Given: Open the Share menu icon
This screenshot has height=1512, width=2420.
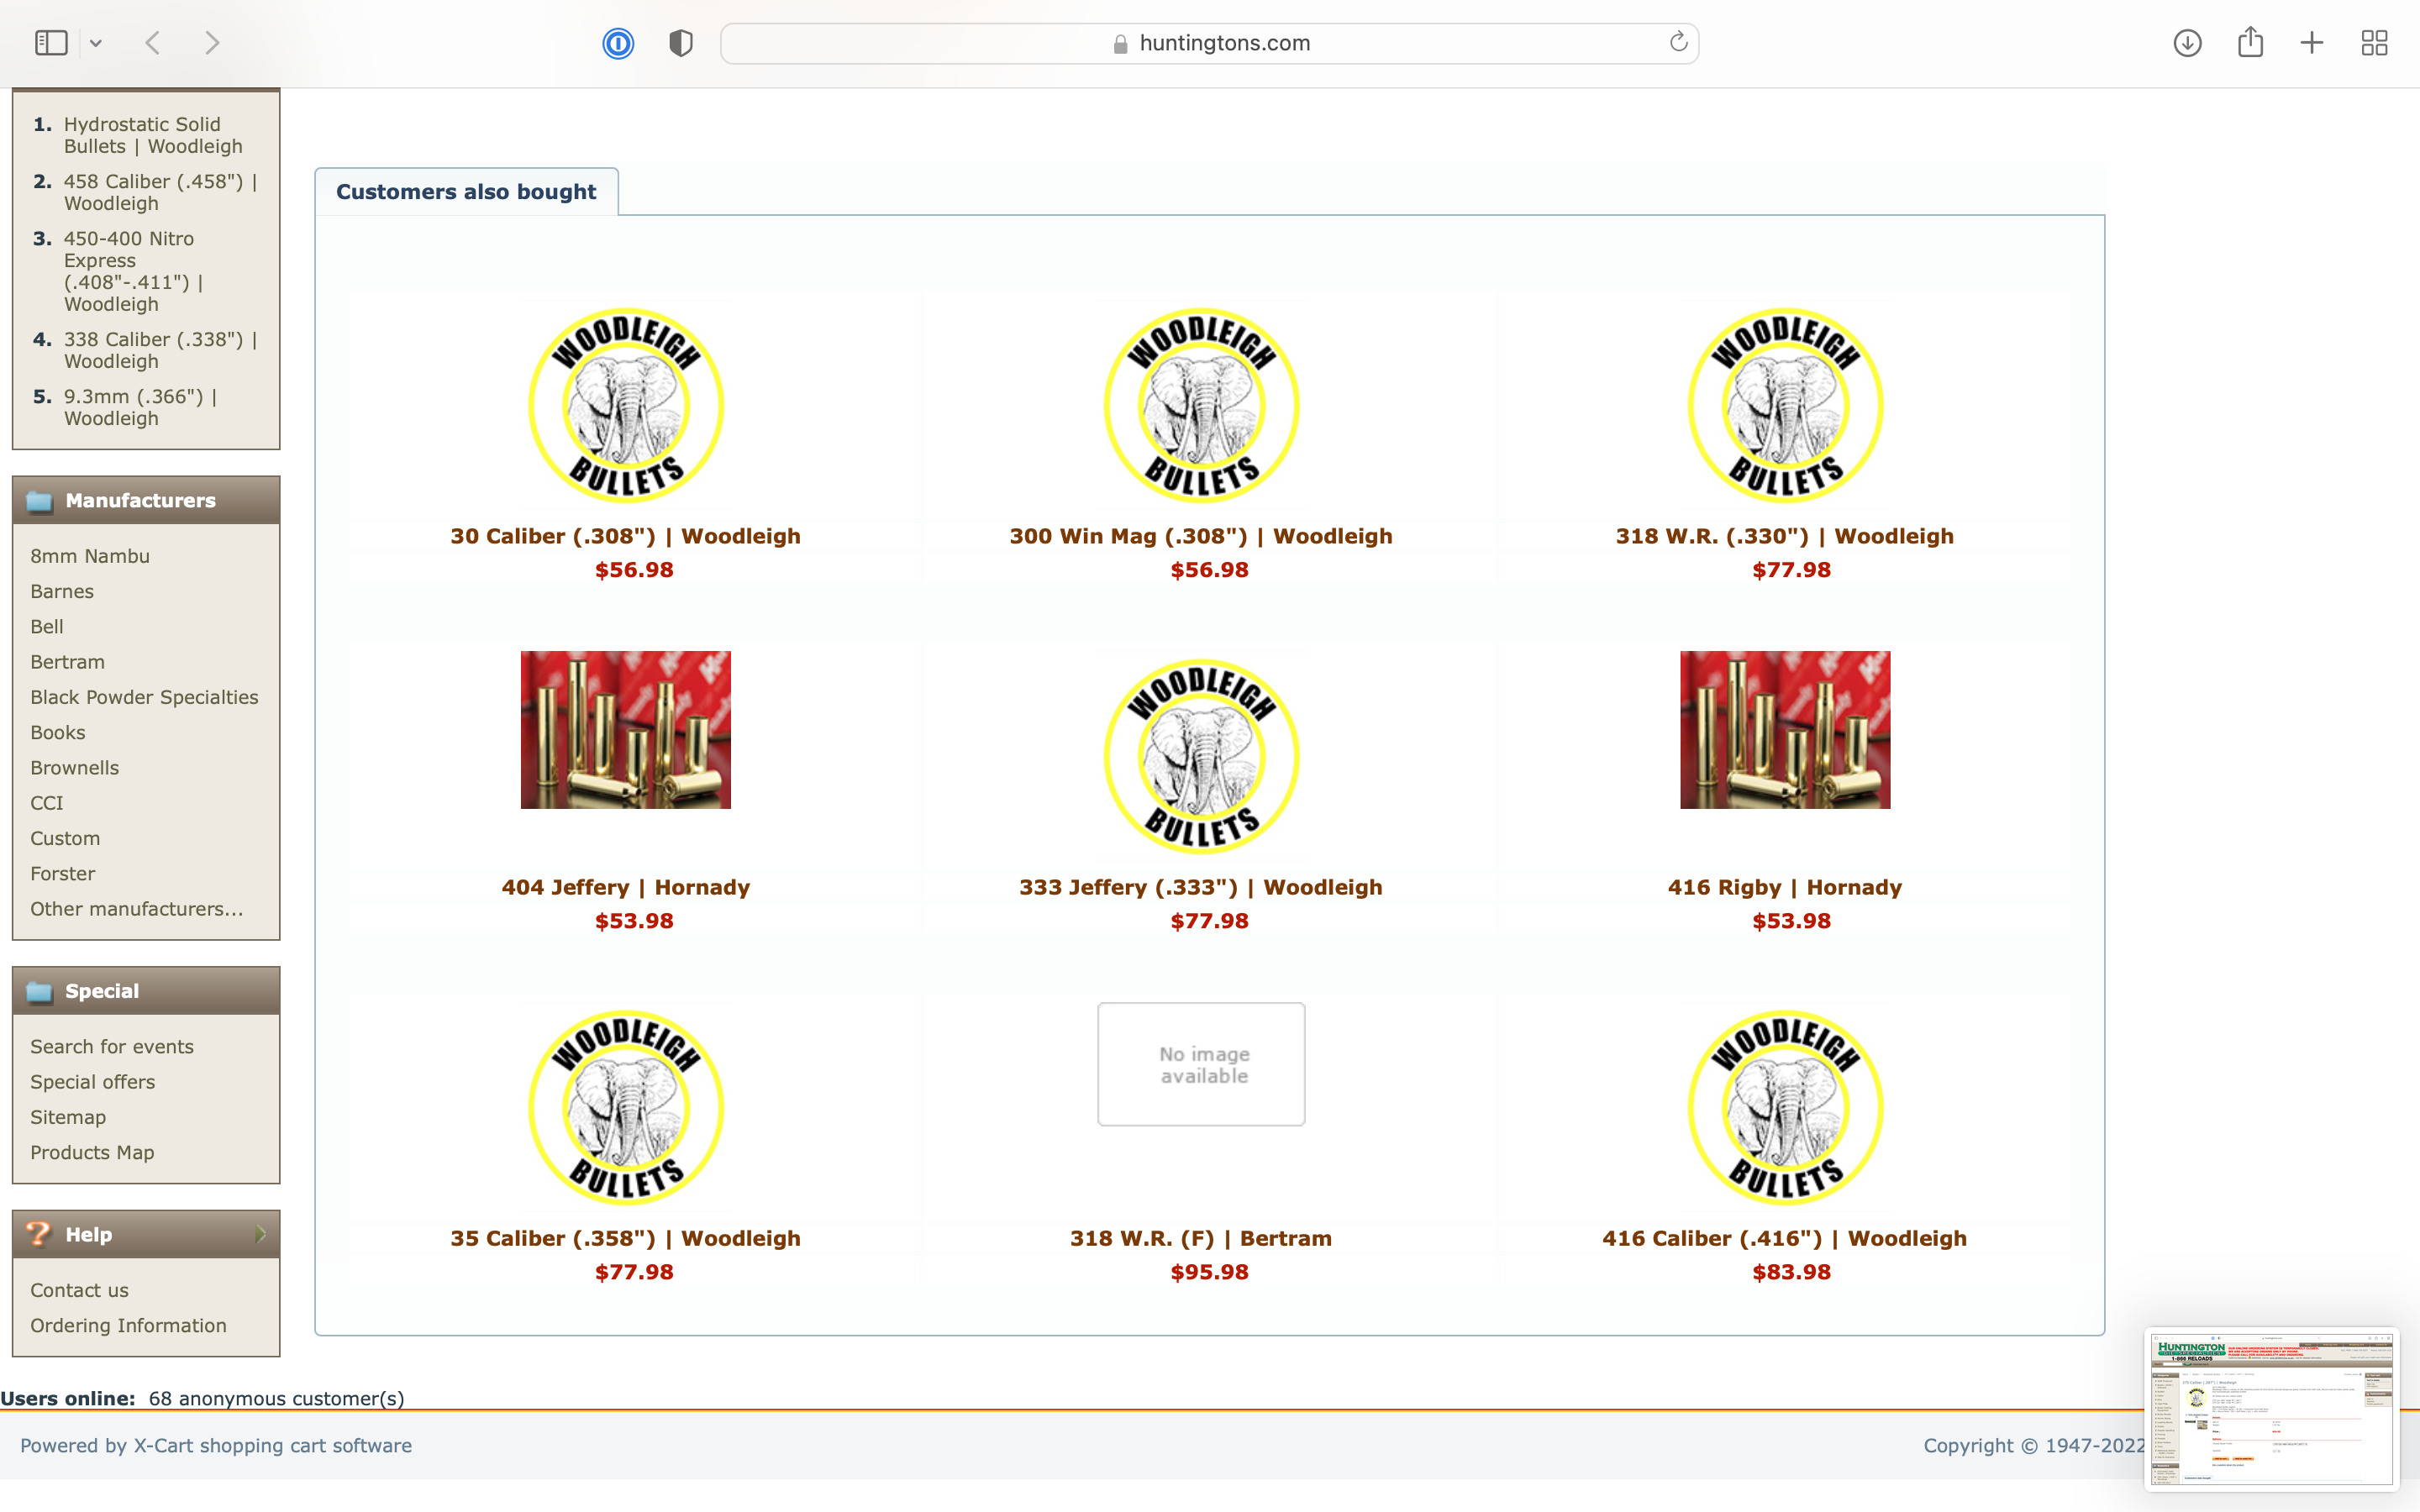Looking at the screenshot, I should point(2250,43).
